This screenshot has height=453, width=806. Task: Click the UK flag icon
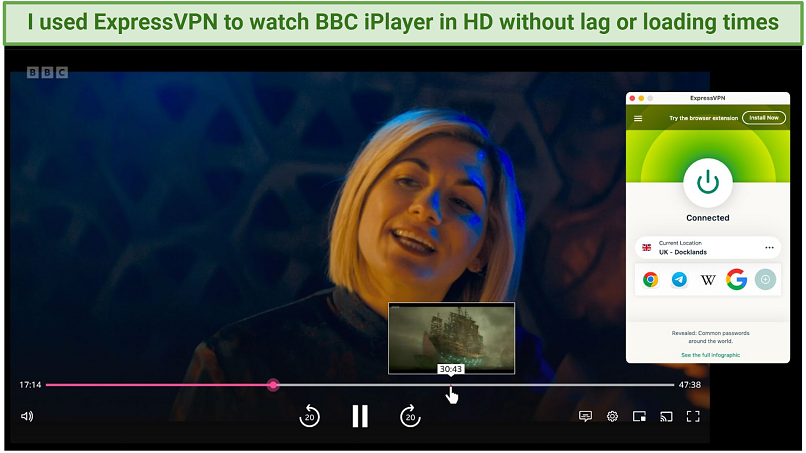click(647, 247)
